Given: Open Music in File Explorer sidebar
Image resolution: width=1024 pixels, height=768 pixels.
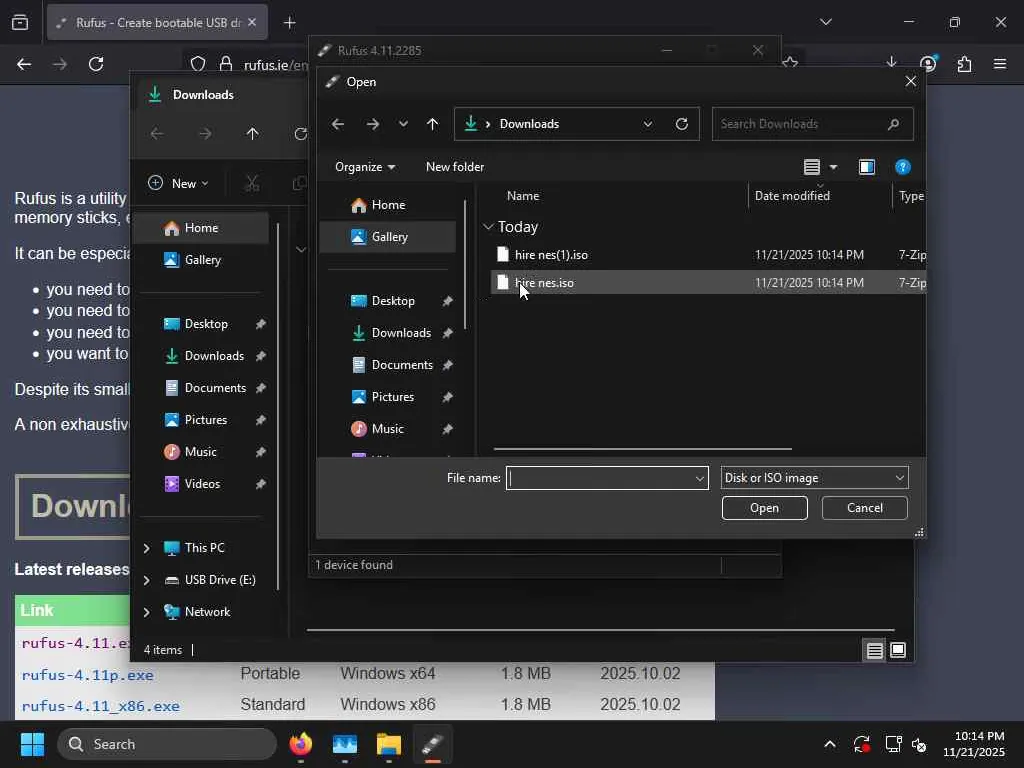Looking at the screenshot, I should (200, 452).
